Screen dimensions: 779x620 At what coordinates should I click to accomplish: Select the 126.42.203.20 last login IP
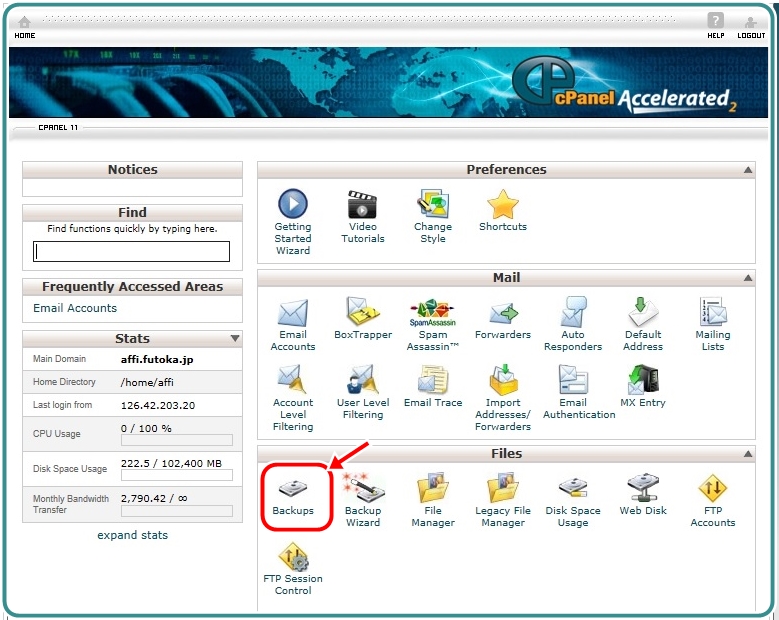[158, 405]
